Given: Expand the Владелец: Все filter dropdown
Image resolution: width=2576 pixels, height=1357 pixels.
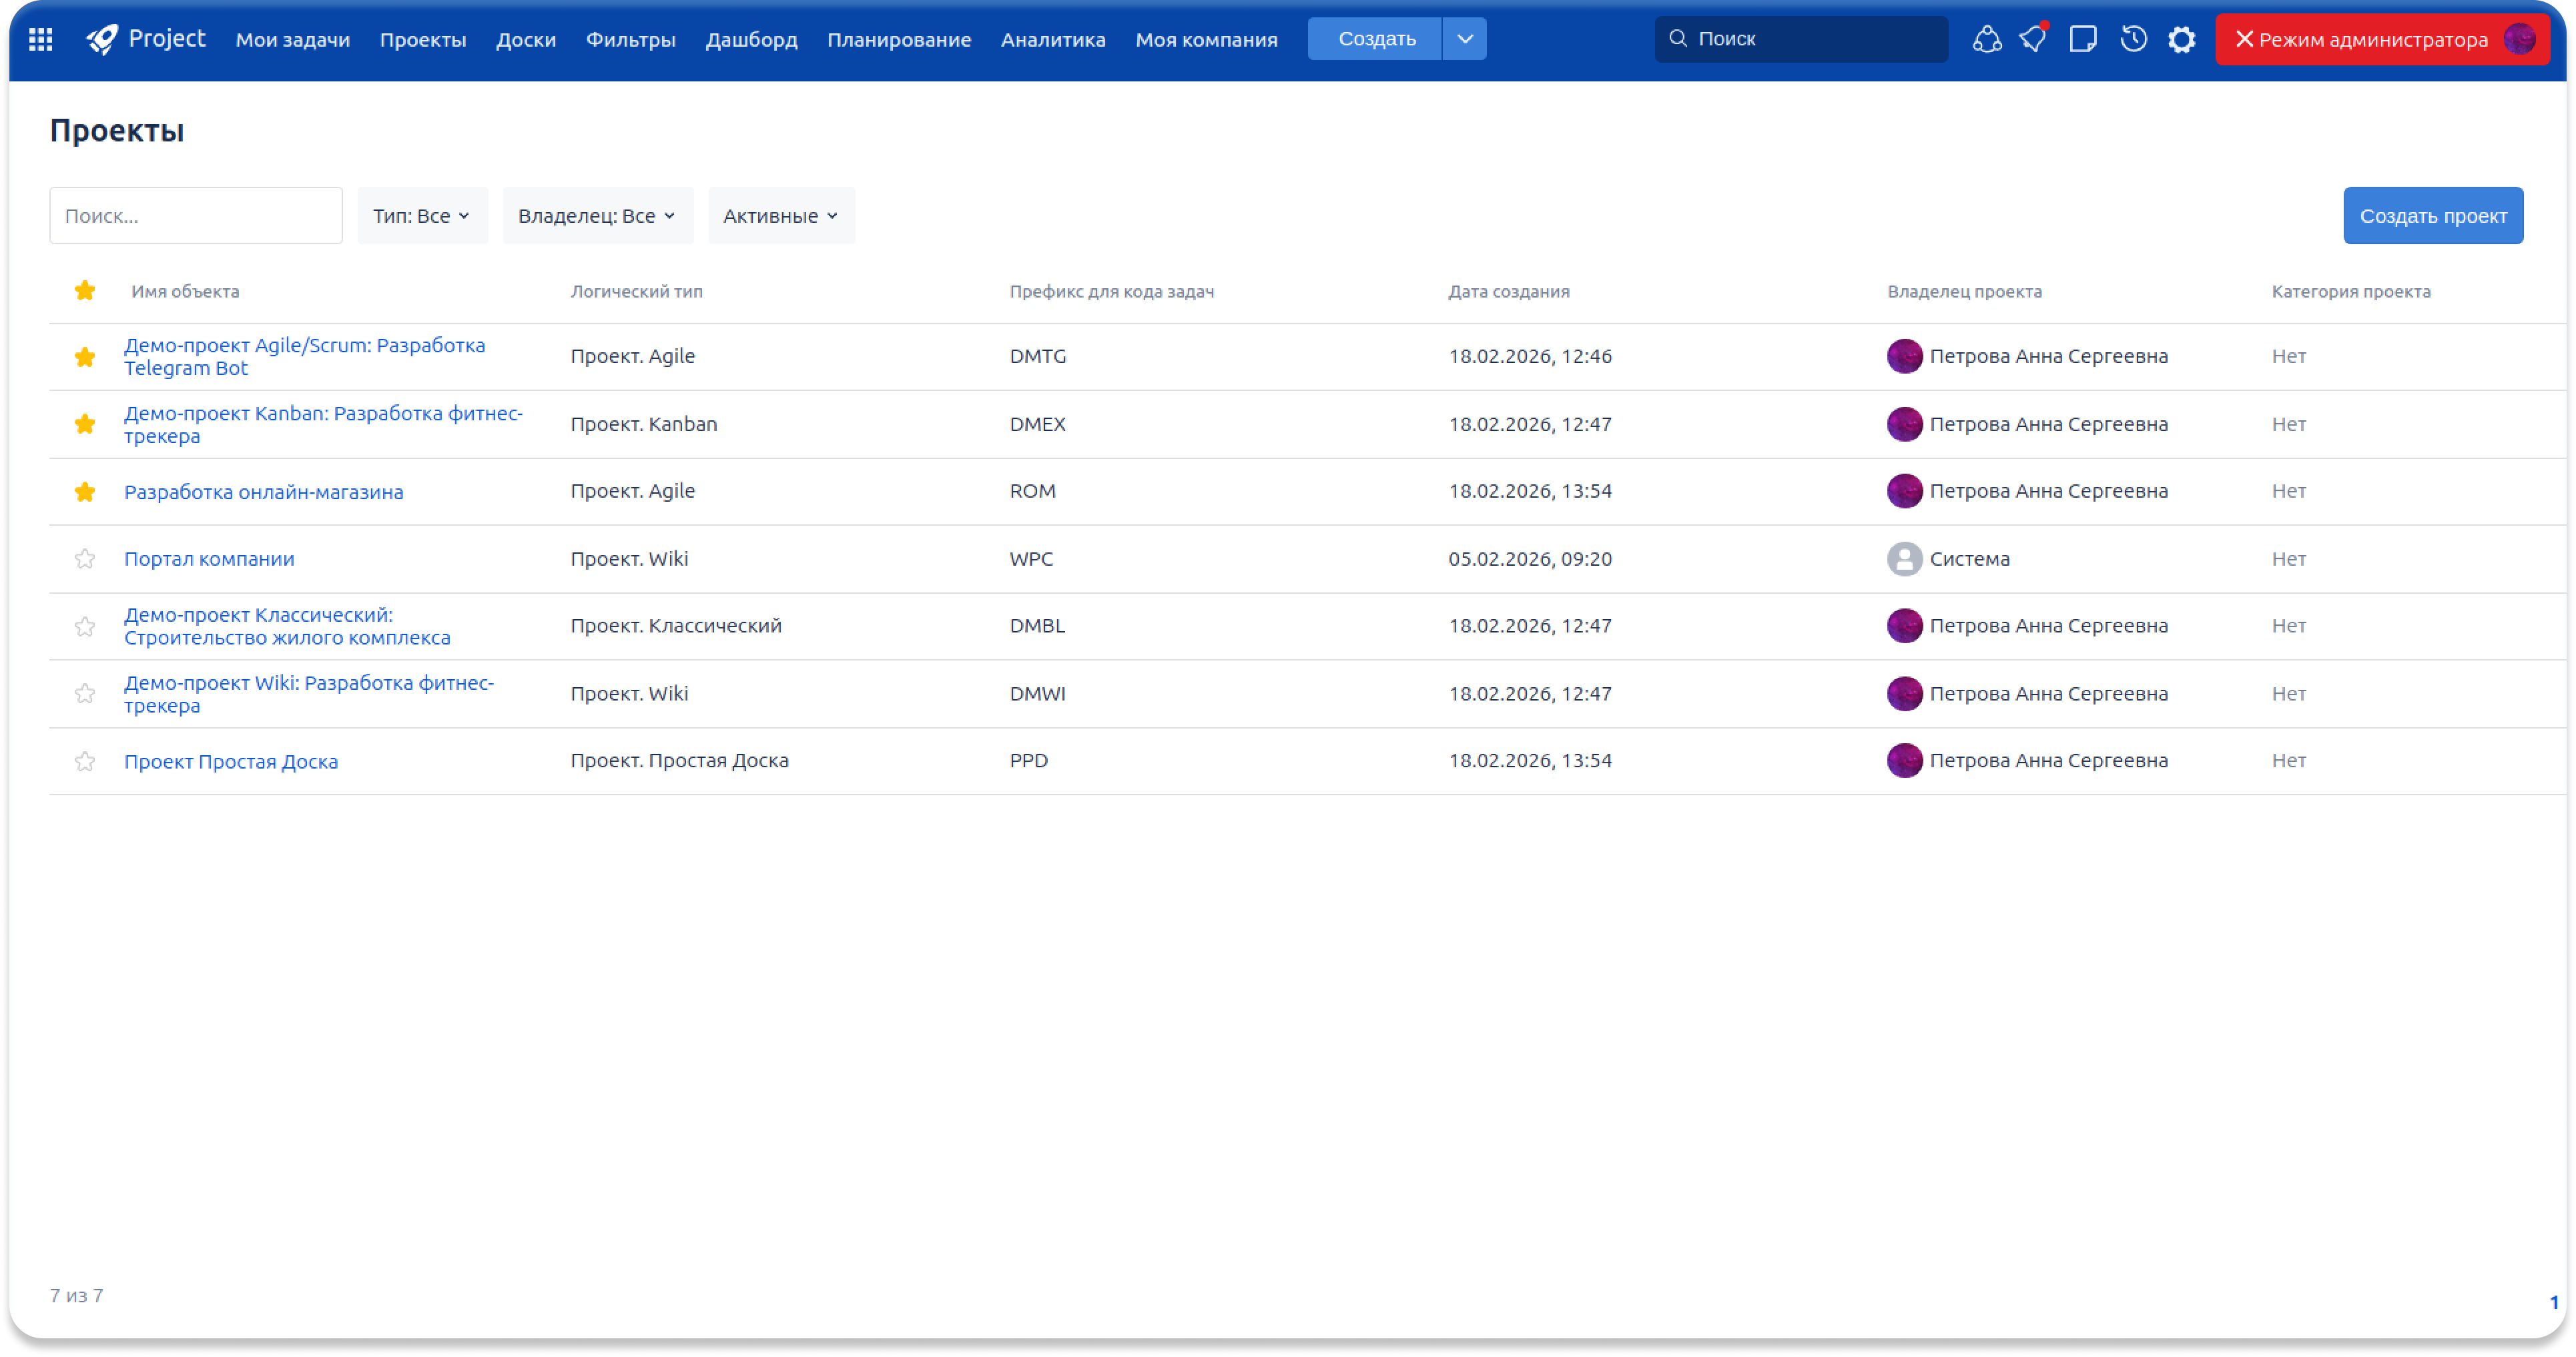Looking at the screenshot, I should 597,216.
